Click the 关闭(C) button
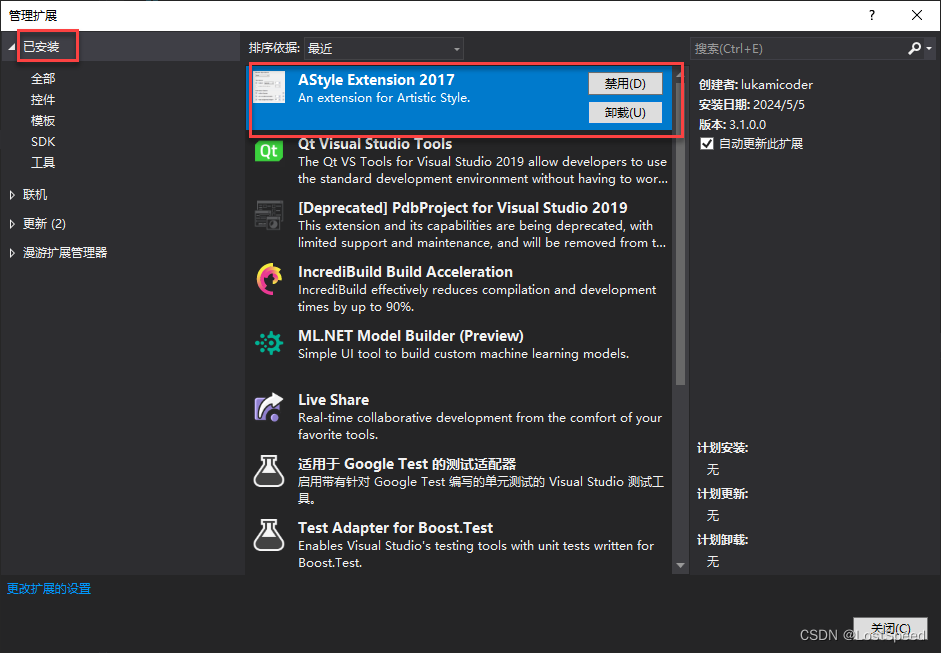941x653 pixels. click(891, 628)
